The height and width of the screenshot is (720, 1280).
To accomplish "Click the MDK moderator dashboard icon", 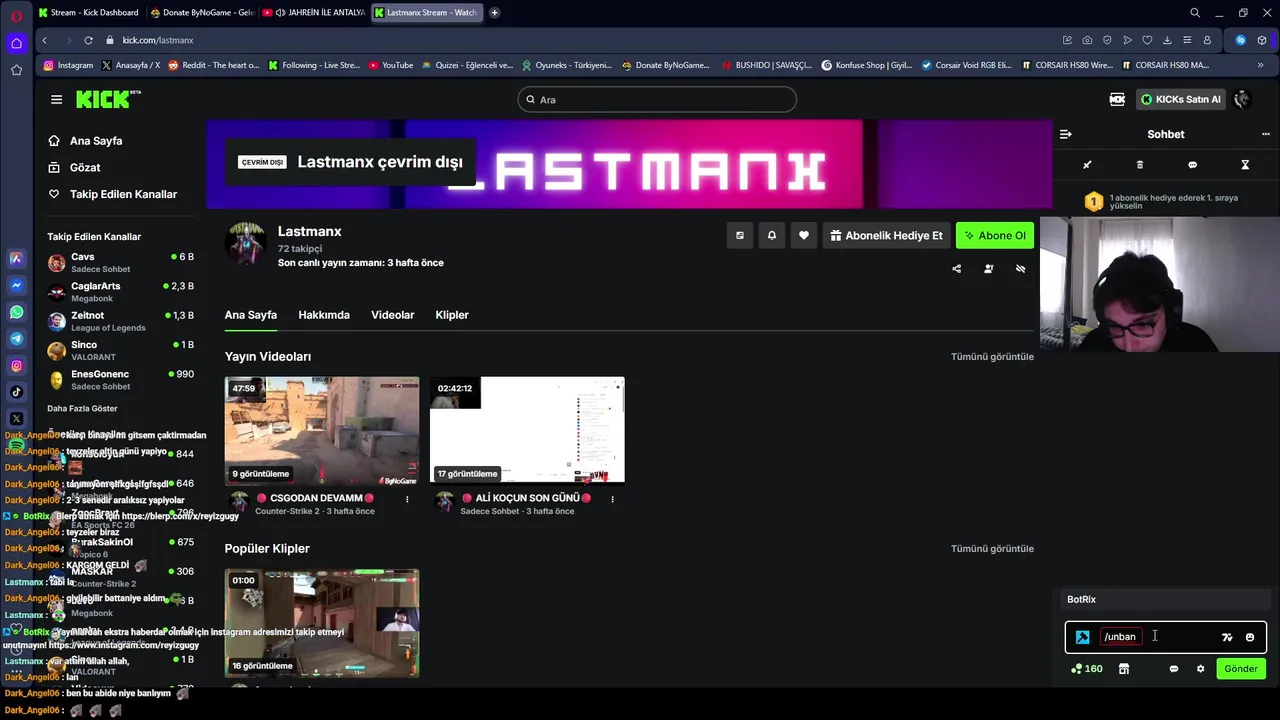I will tap(1117, 99).
